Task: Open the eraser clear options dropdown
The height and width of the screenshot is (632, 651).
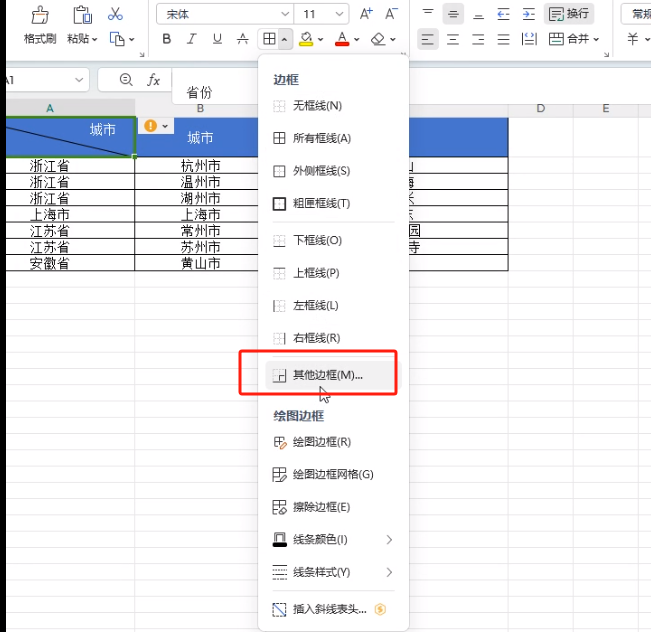Action: tap(393, 39)
